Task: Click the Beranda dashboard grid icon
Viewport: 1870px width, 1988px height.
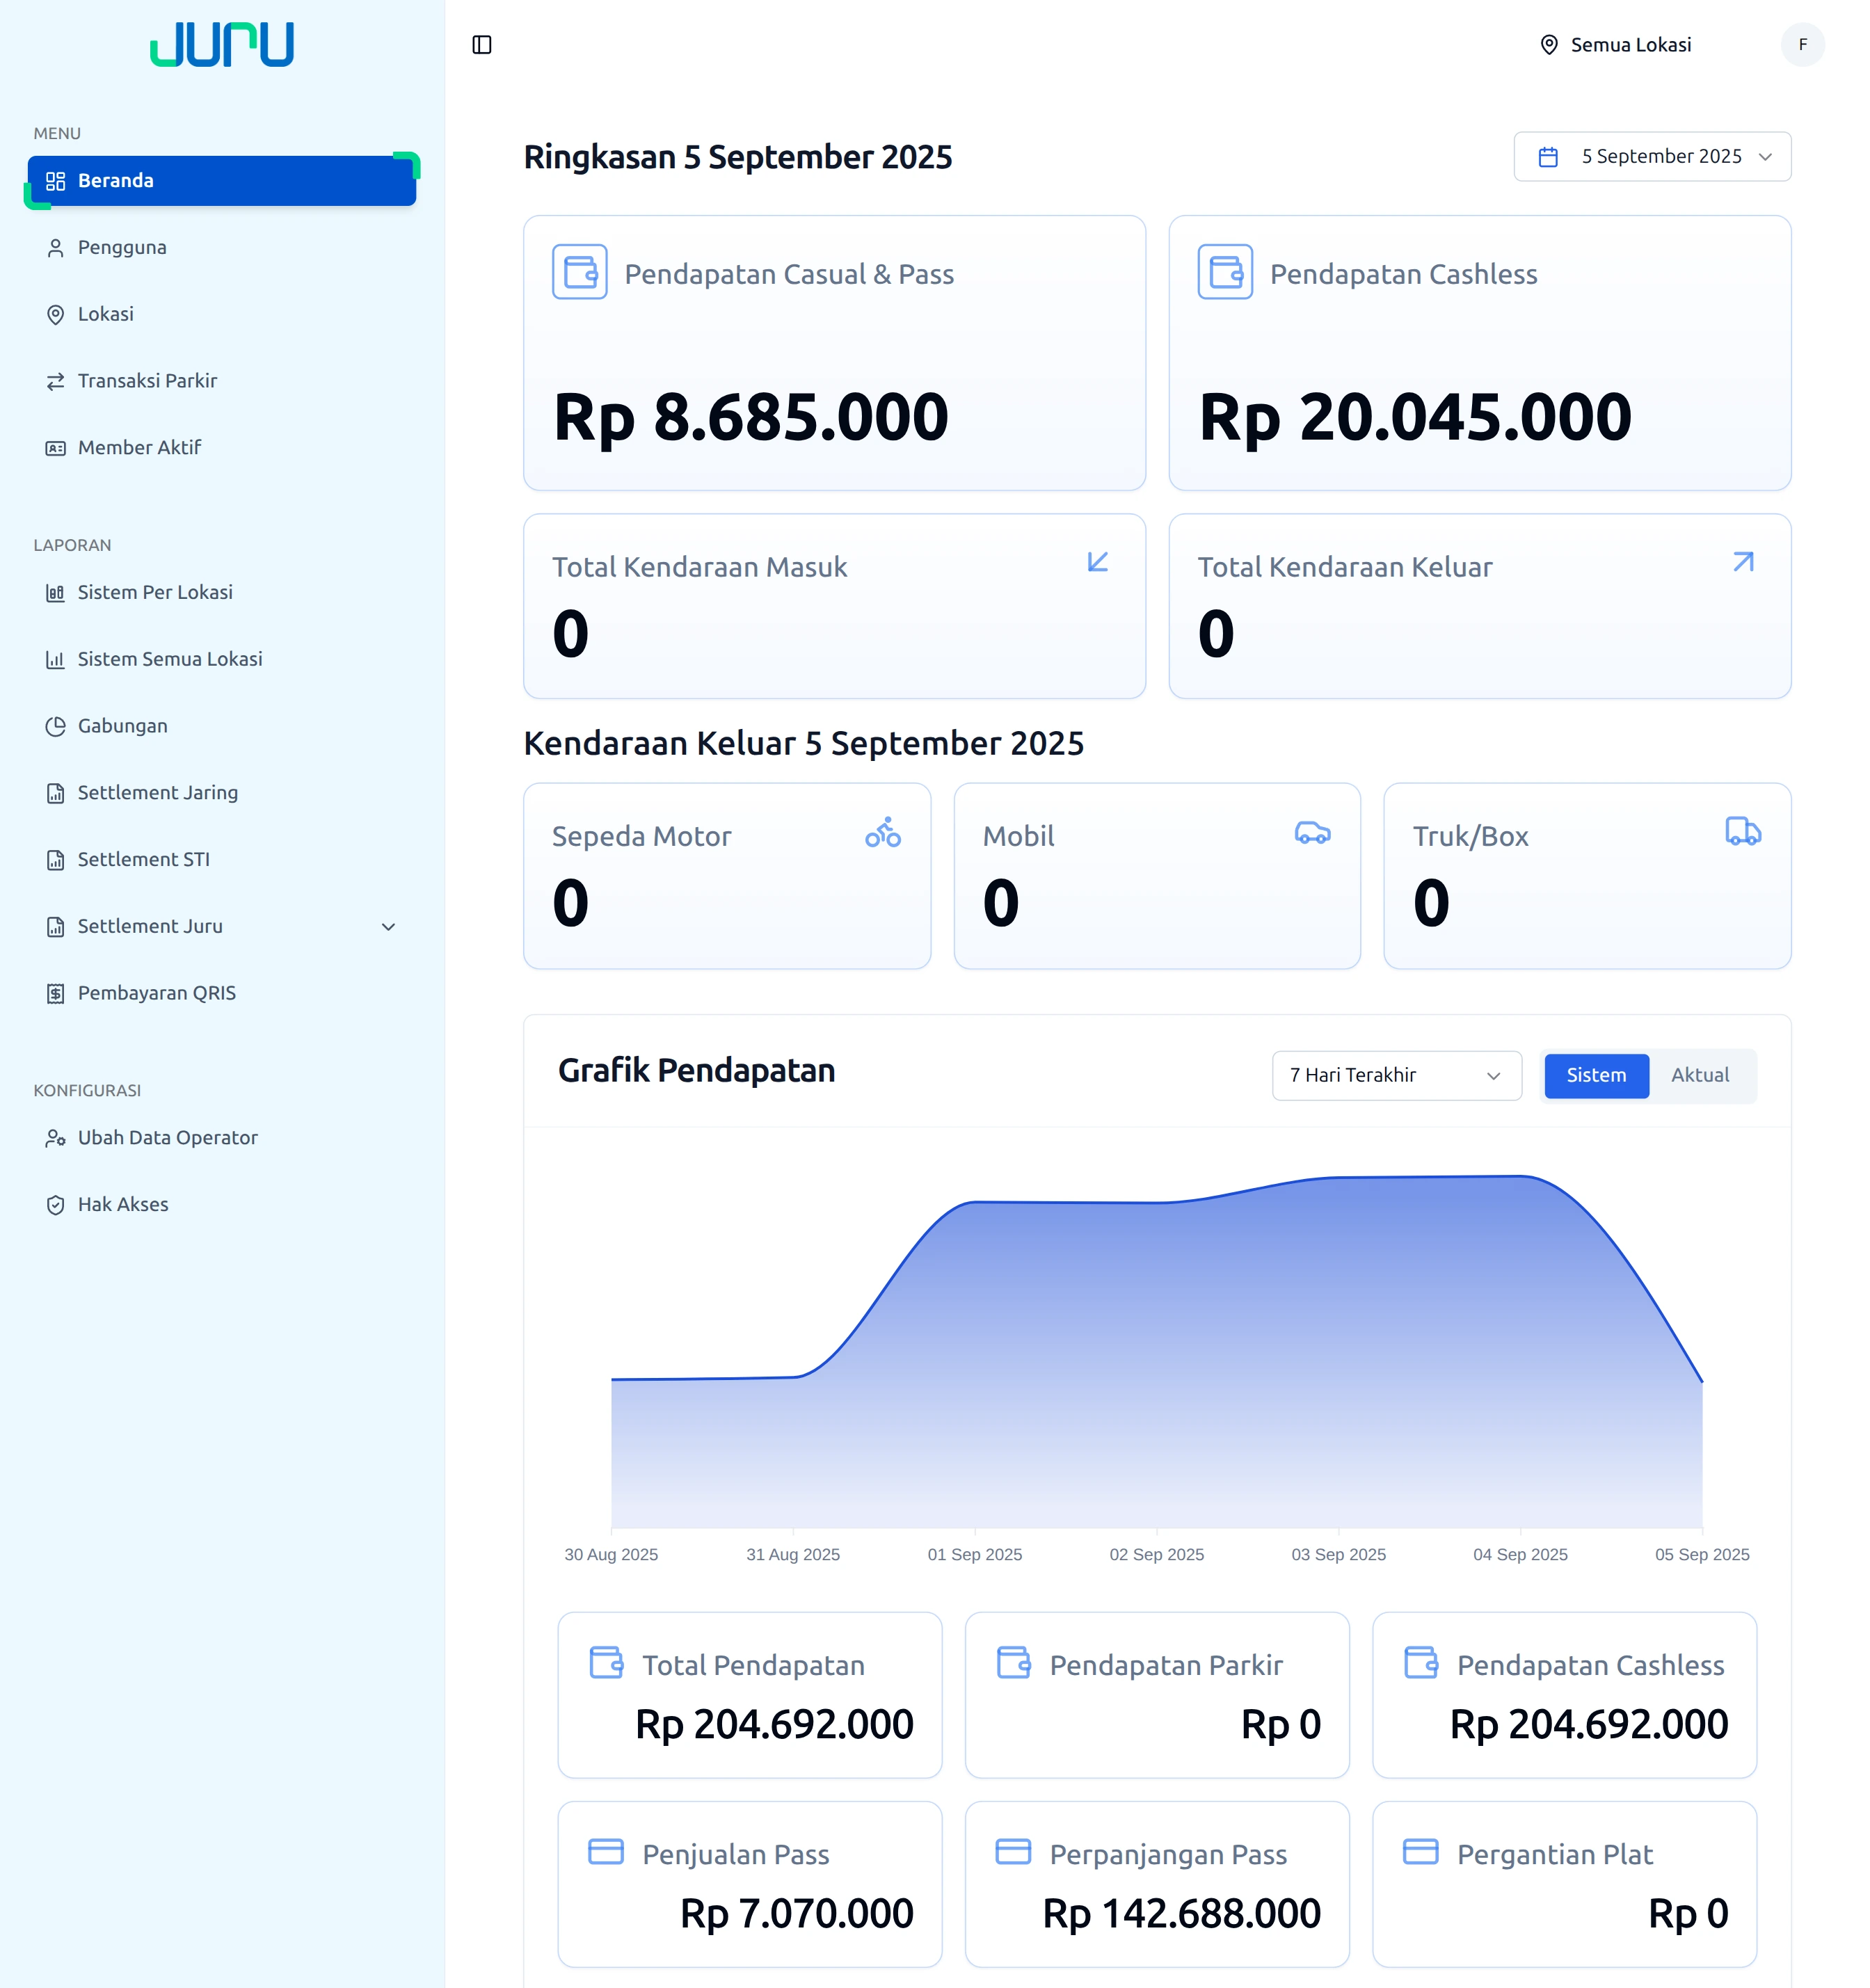Action: [56, 181]
